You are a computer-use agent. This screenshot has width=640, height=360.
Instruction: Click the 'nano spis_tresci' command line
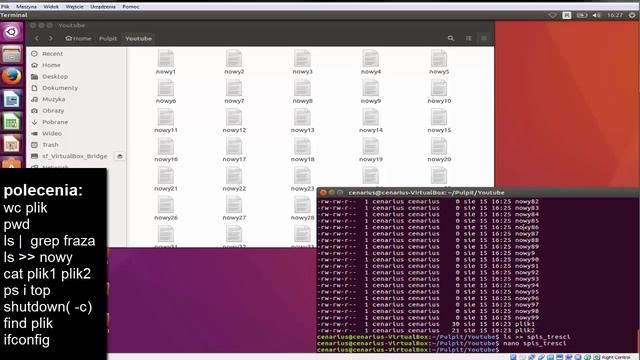[442, 343]
